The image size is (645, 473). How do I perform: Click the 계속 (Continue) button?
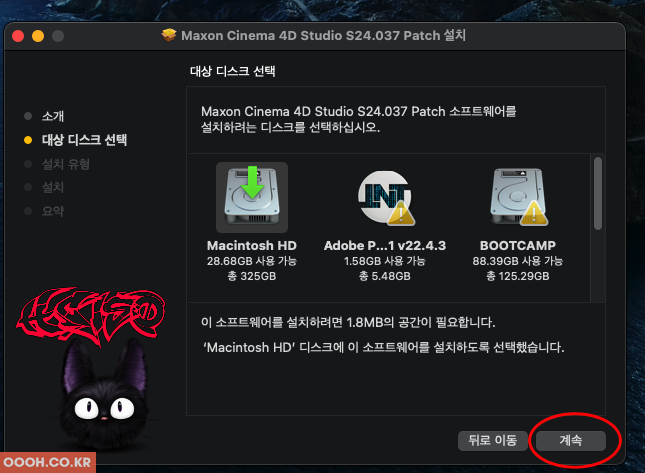(x=571, y=441)
